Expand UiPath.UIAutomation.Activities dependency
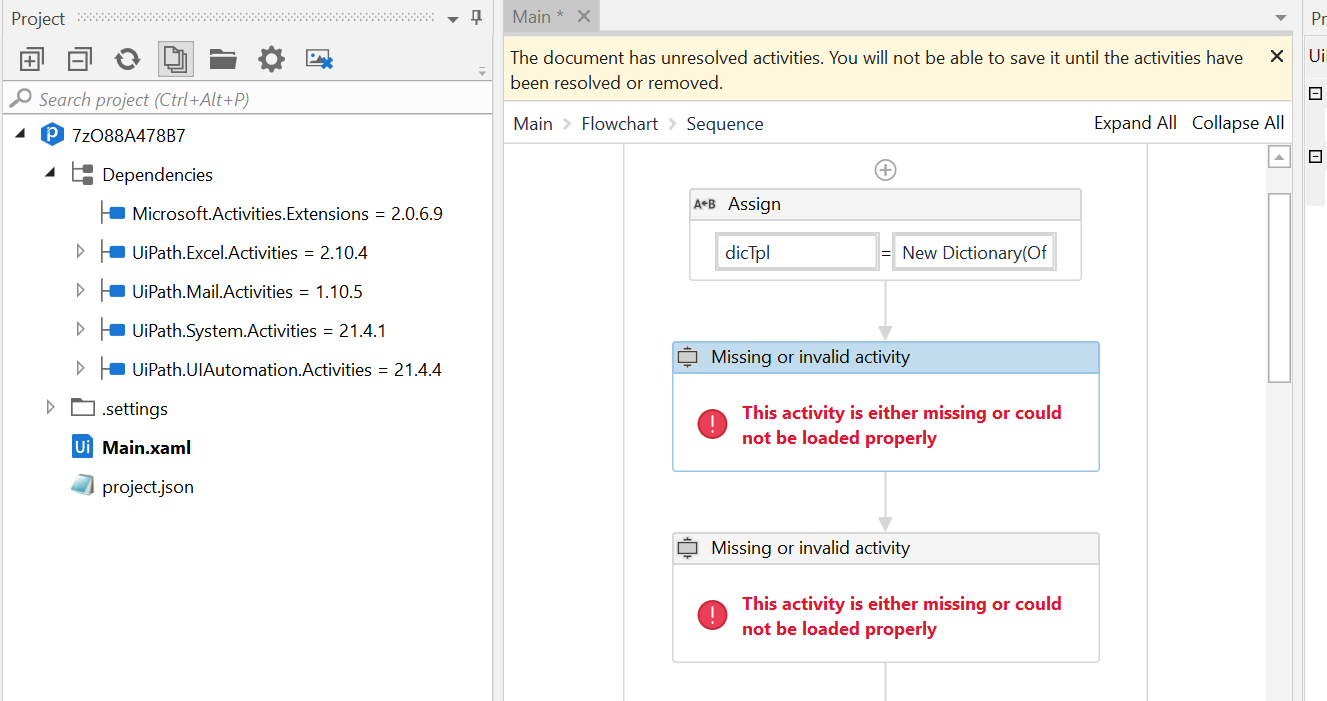Screen dimensions: 1327x701 [x=81, y=369]
